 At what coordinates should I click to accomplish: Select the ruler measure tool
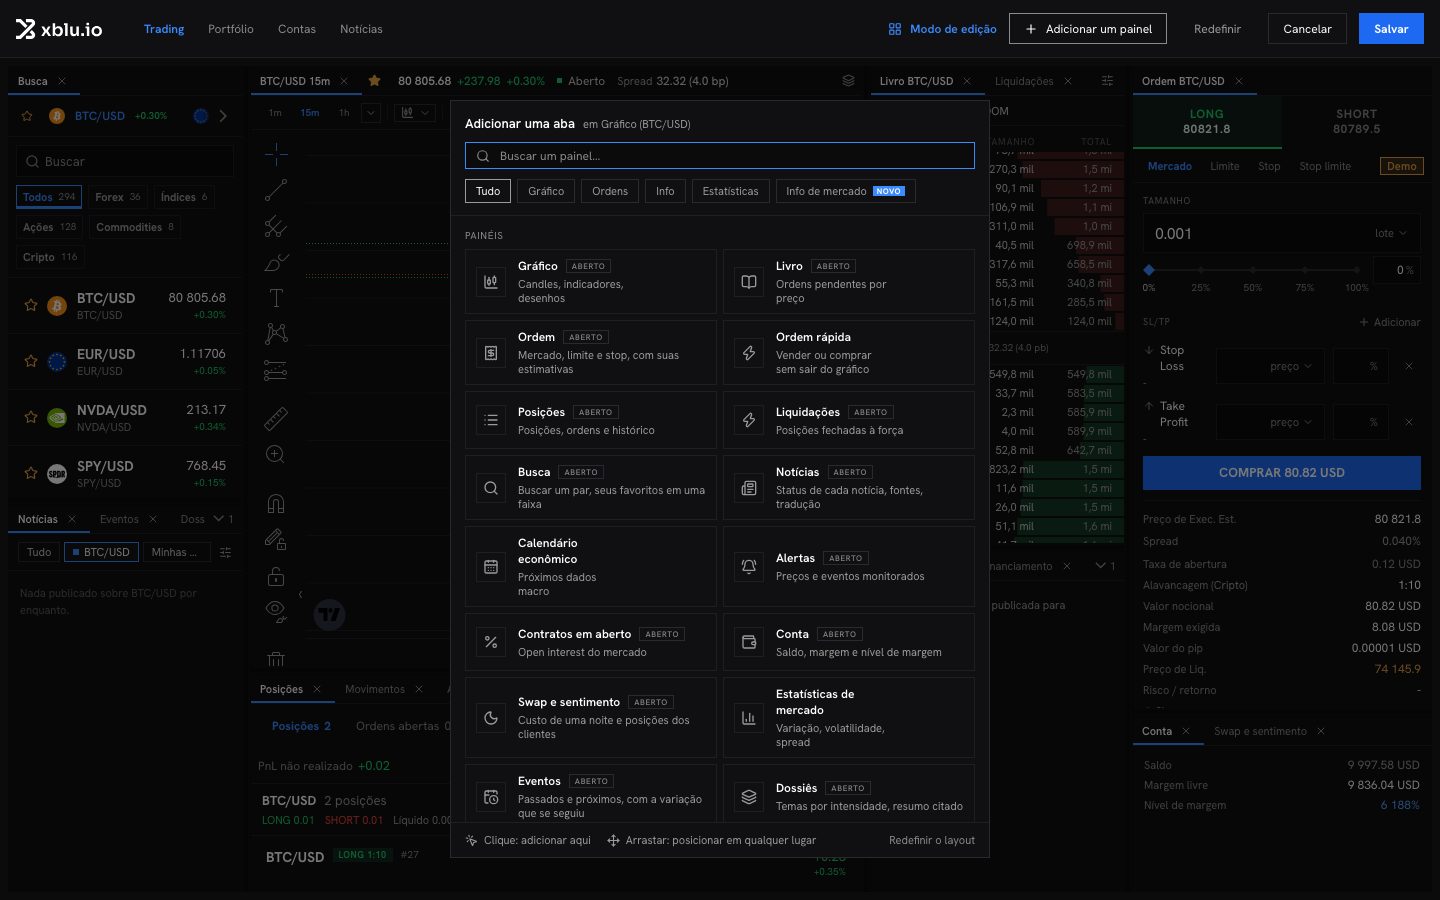pos(277,418)
